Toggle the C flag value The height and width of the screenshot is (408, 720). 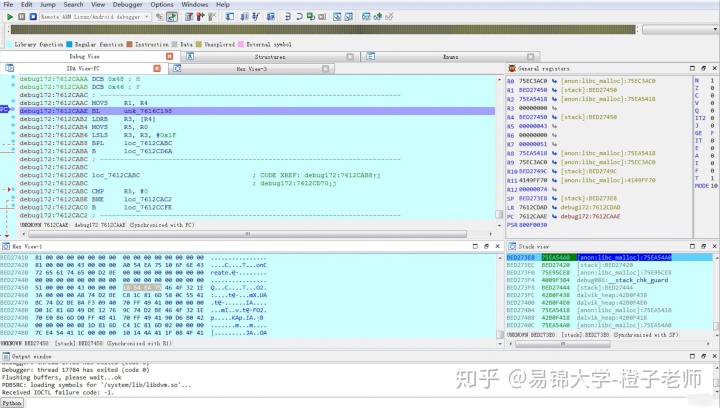pyautogui.click(x=712, y=95)
